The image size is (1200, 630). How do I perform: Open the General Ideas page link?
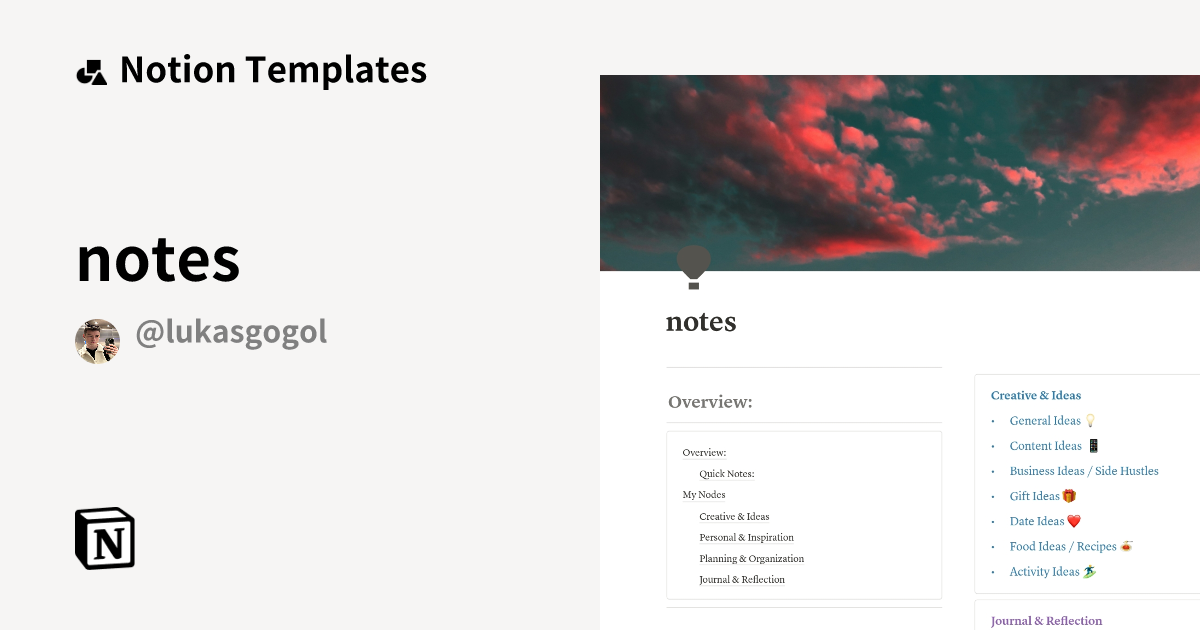pos(1043,420)
